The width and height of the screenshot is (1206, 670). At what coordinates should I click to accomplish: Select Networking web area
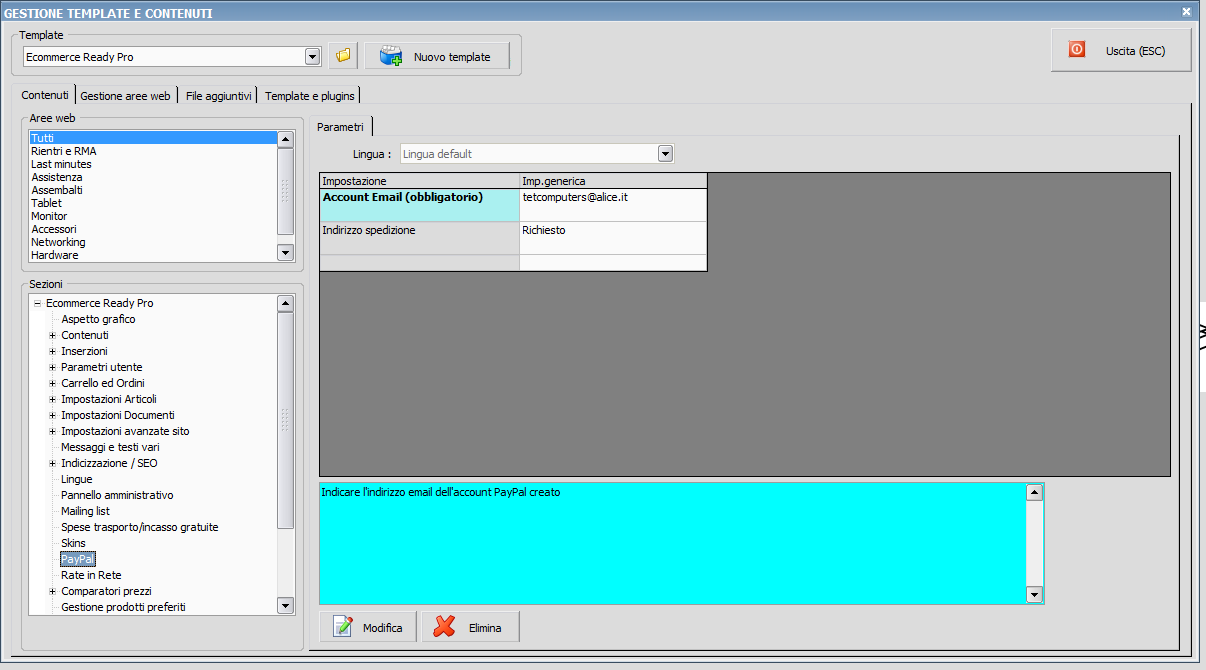tap(152, 242)
